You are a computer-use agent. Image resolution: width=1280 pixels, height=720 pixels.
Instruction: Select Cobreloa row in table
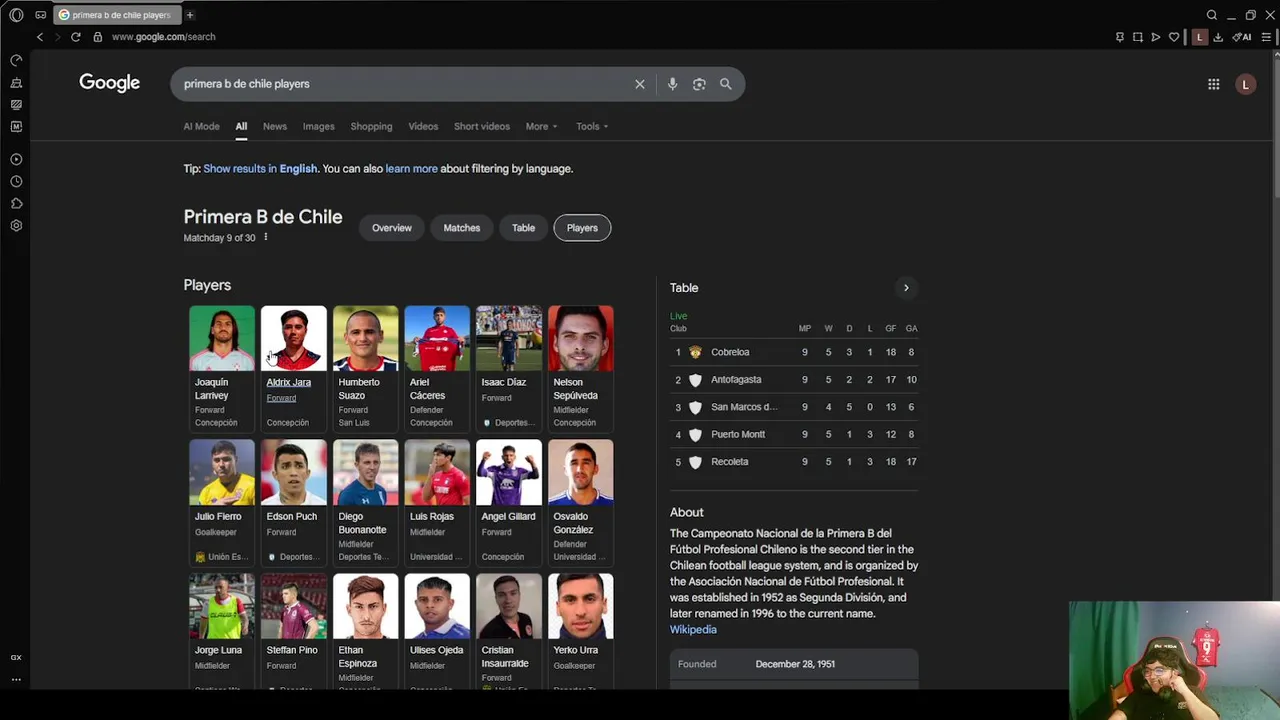pyautogui.click(x=794, y=352)
